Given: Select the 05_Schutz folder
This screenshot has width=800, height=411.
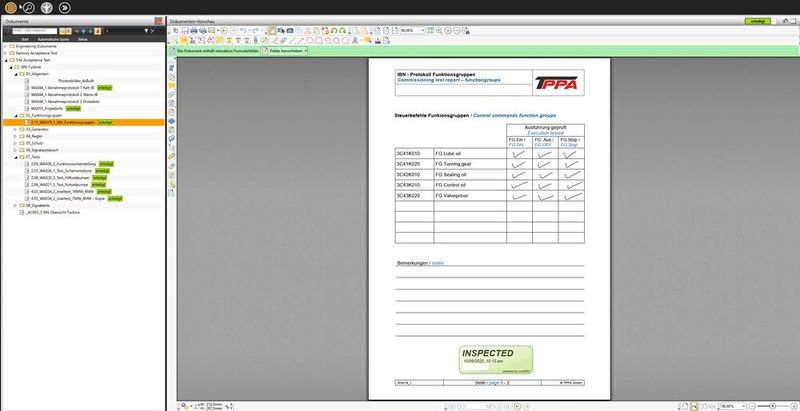Looking at the screenshot, I should (34, 143).
